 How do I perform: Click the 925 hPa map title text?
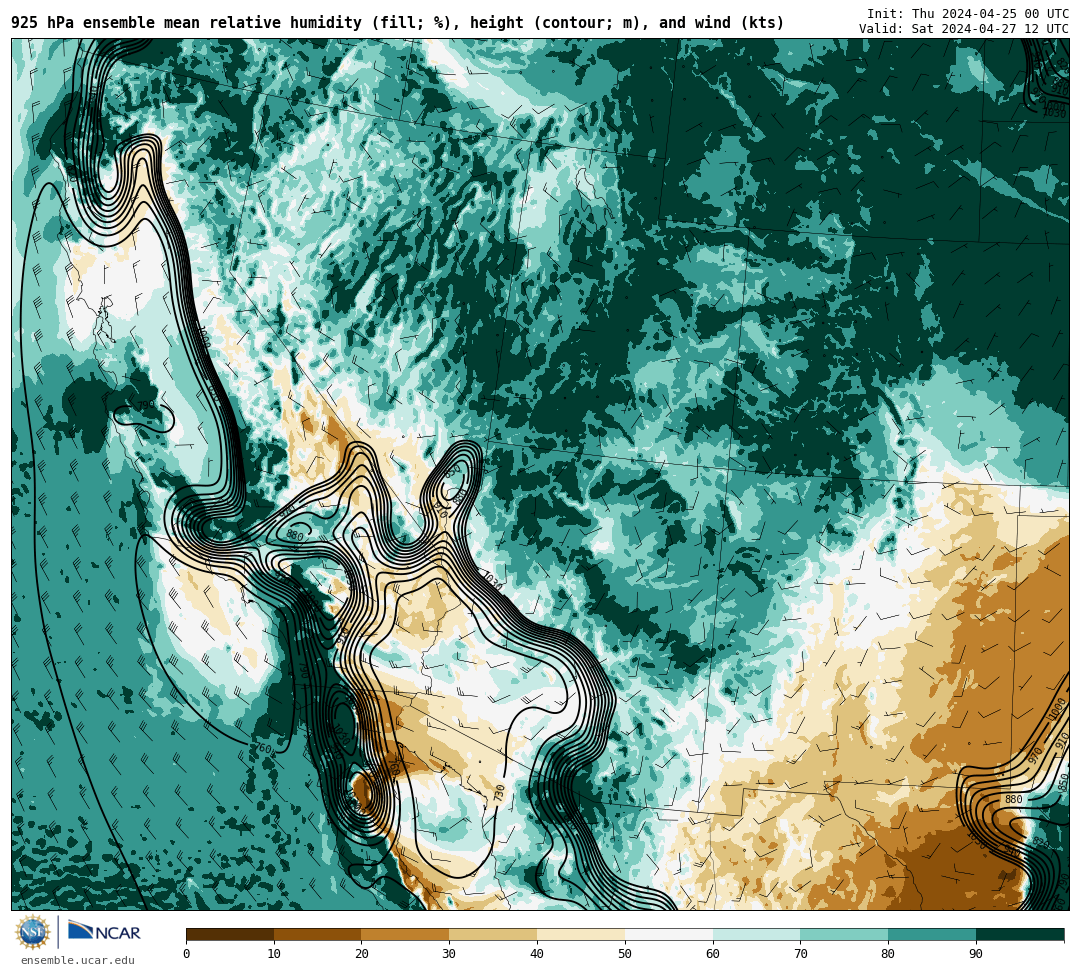397,23
